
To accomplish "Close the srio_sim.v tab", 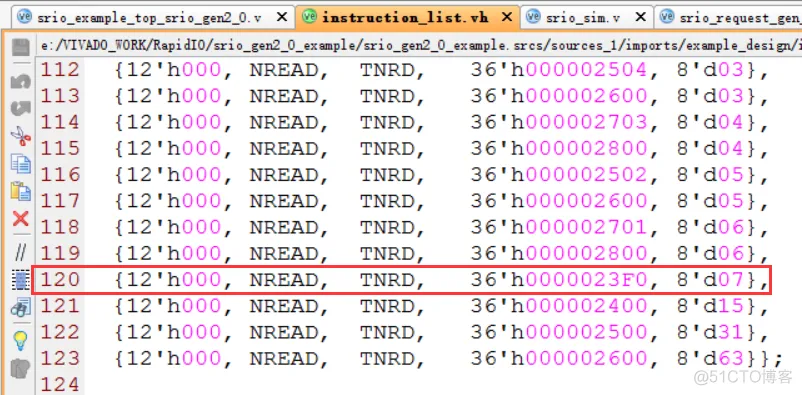I will click(x=640, y=17).
